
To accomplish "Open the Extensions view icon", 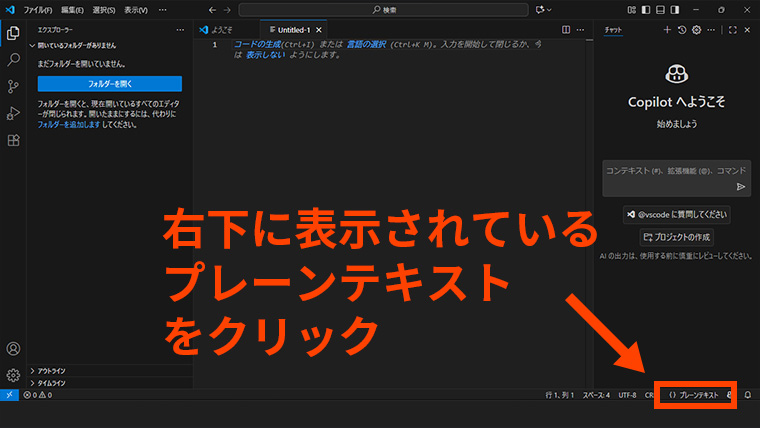I will point(13,140).
